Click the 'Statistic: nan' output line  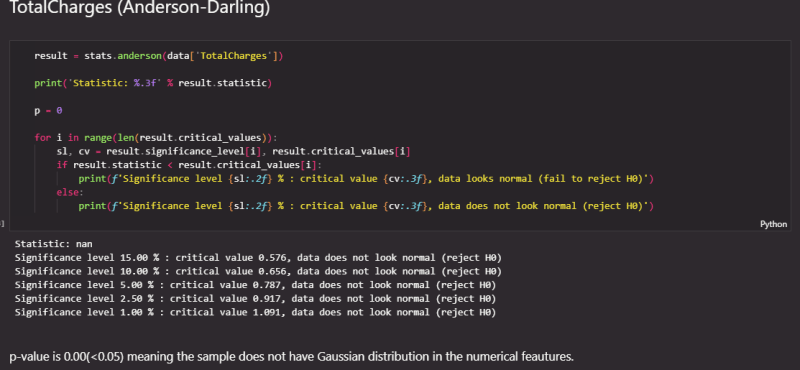coord(54,244)
